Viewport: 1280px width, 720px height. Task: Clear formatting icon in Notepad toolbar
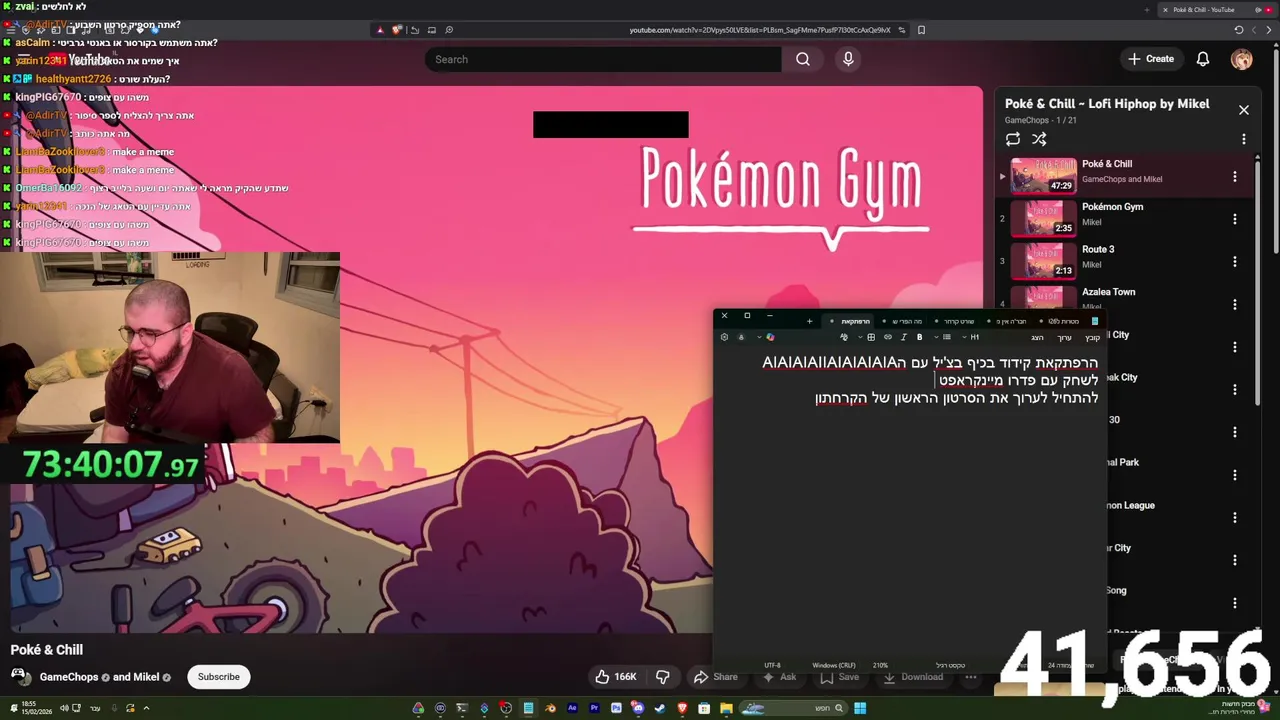point(844,337)
